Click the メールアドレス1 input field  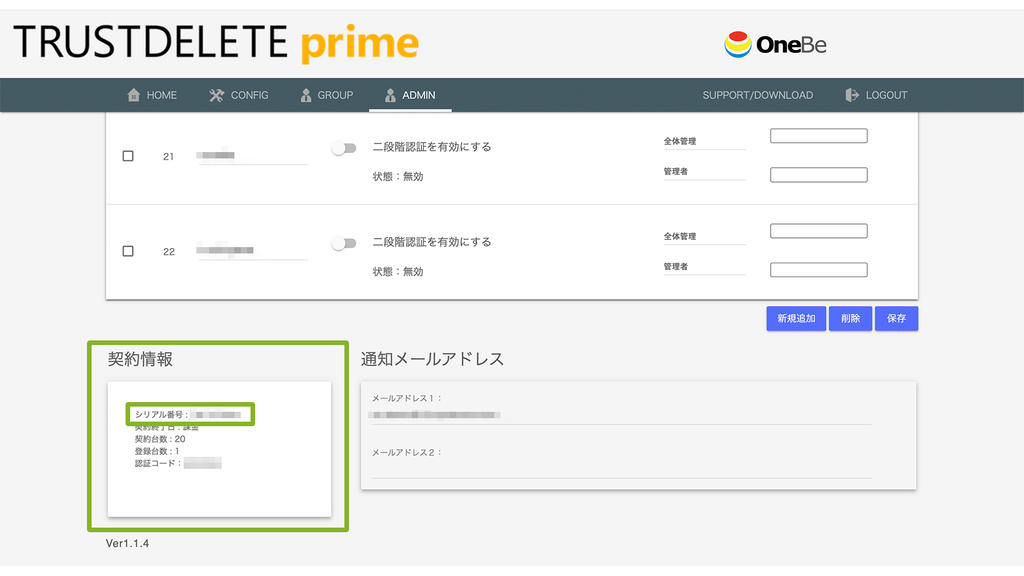621,415
